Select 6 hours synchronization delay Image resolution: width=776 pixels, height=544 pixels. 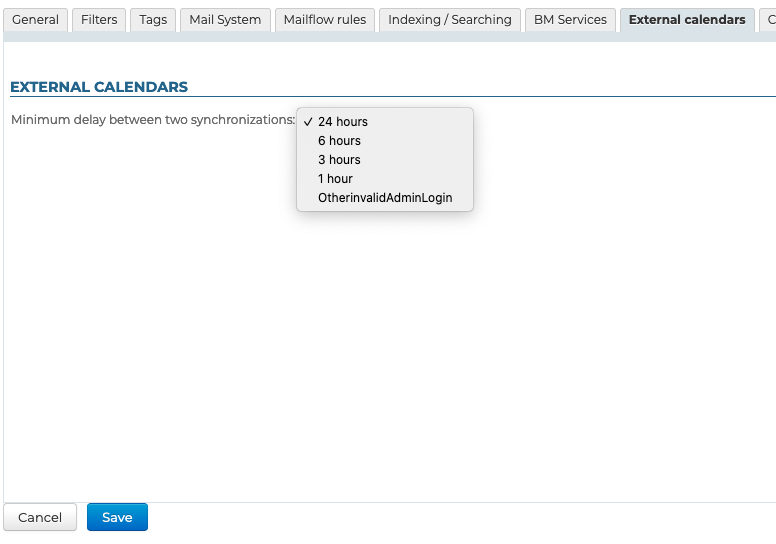coord(339,141)
